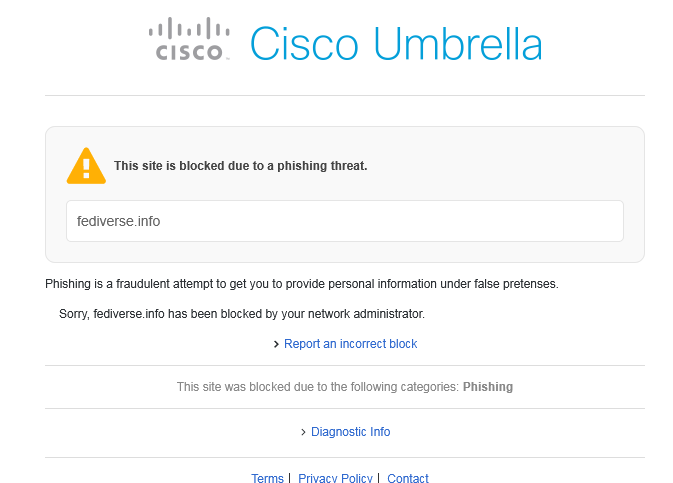Click the phishing threat blocked heading
This screenshot has width=673, height=483.
pos(241,166)
